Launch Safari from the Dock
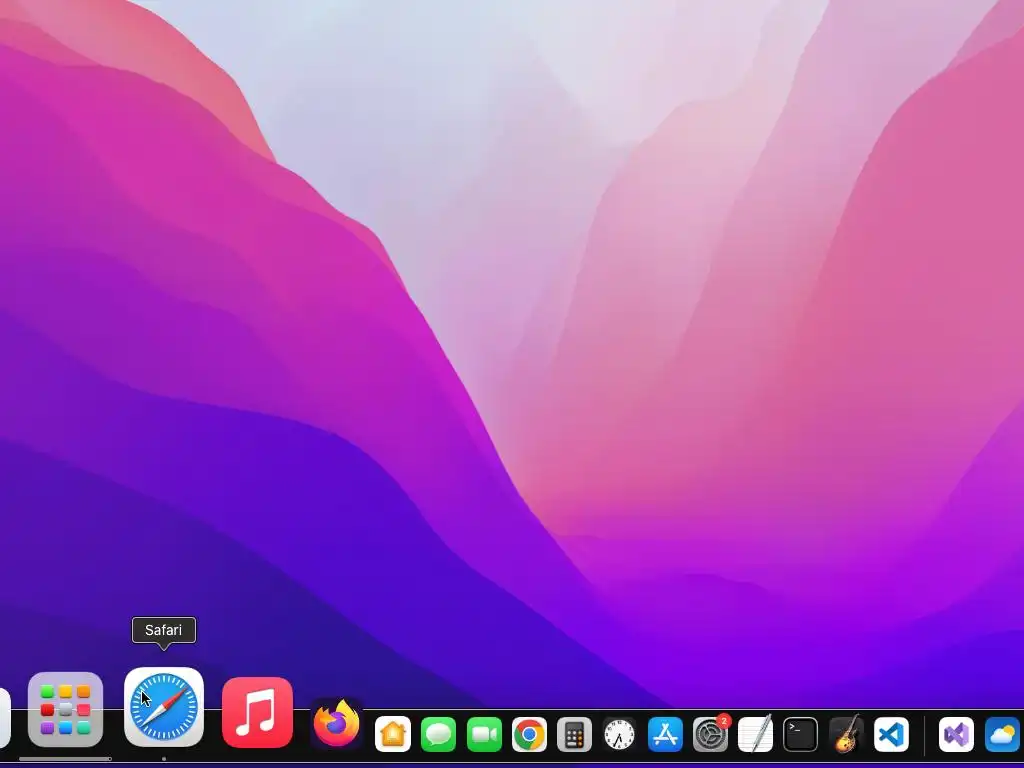 [164, 707]
